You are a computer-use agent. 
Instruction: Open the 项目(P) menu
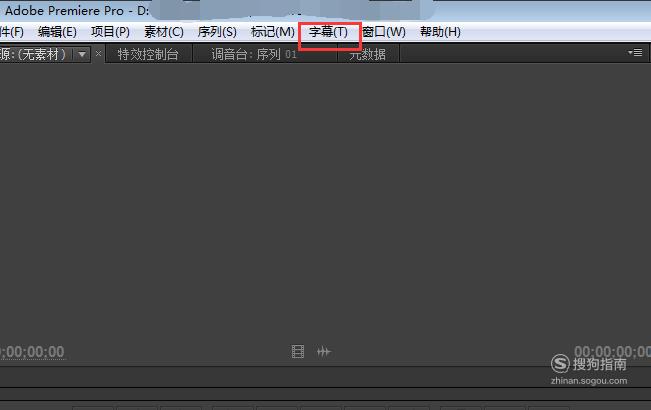[x=110, y=32]
